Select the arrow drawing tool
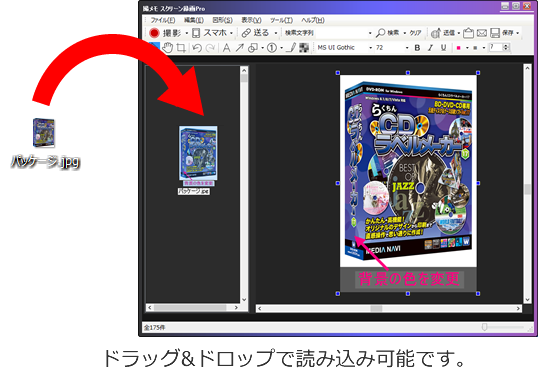 [239, 48]
